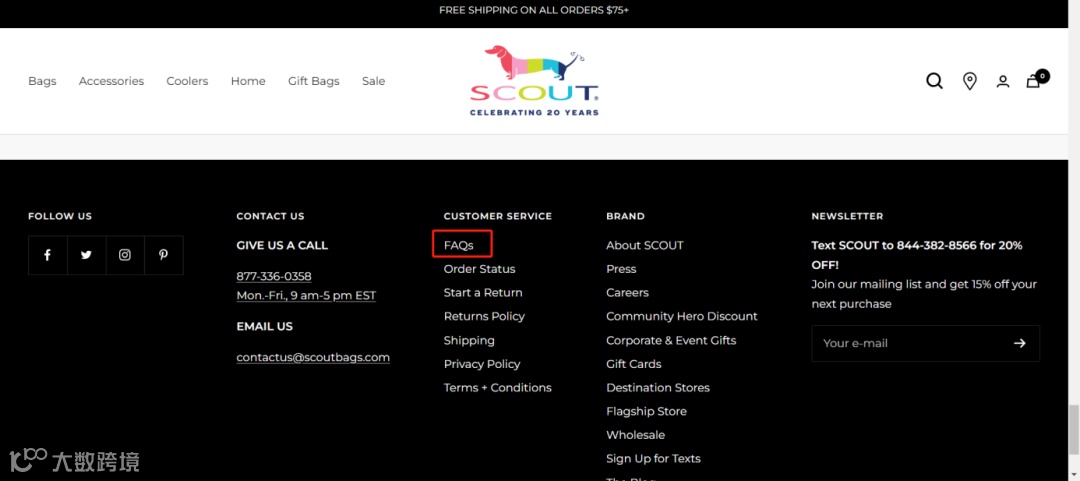Open Sign Up for Texts link
The height and width of the screenshot is (481, 1080).
[x=653, y=459]
